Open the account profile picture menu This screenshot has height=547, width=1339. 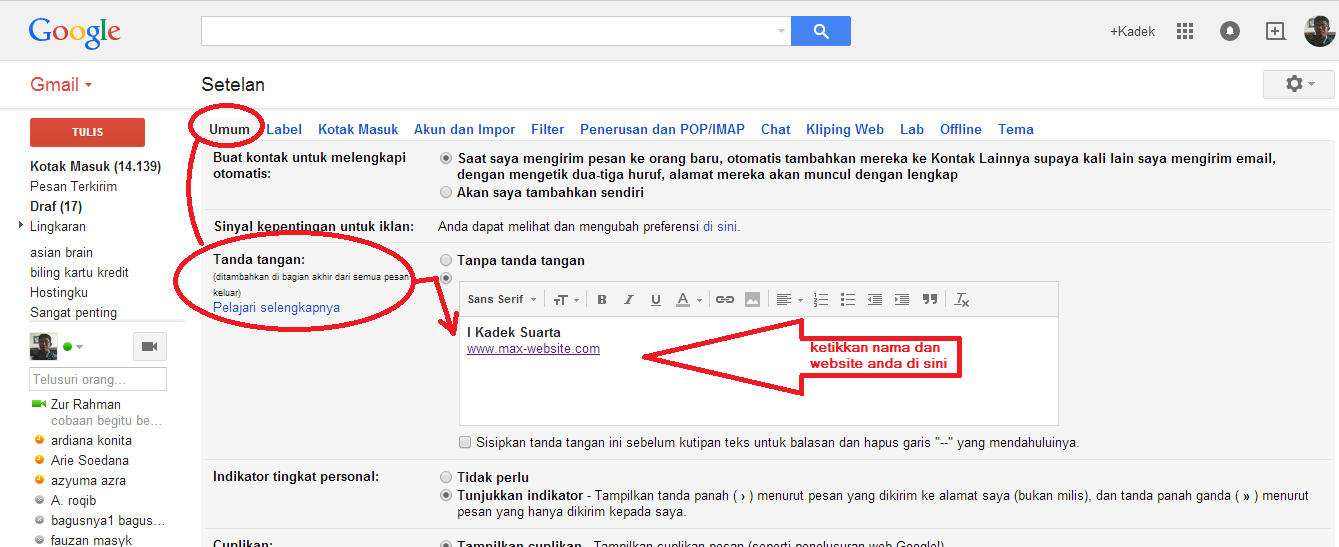tap(1319, 31)
